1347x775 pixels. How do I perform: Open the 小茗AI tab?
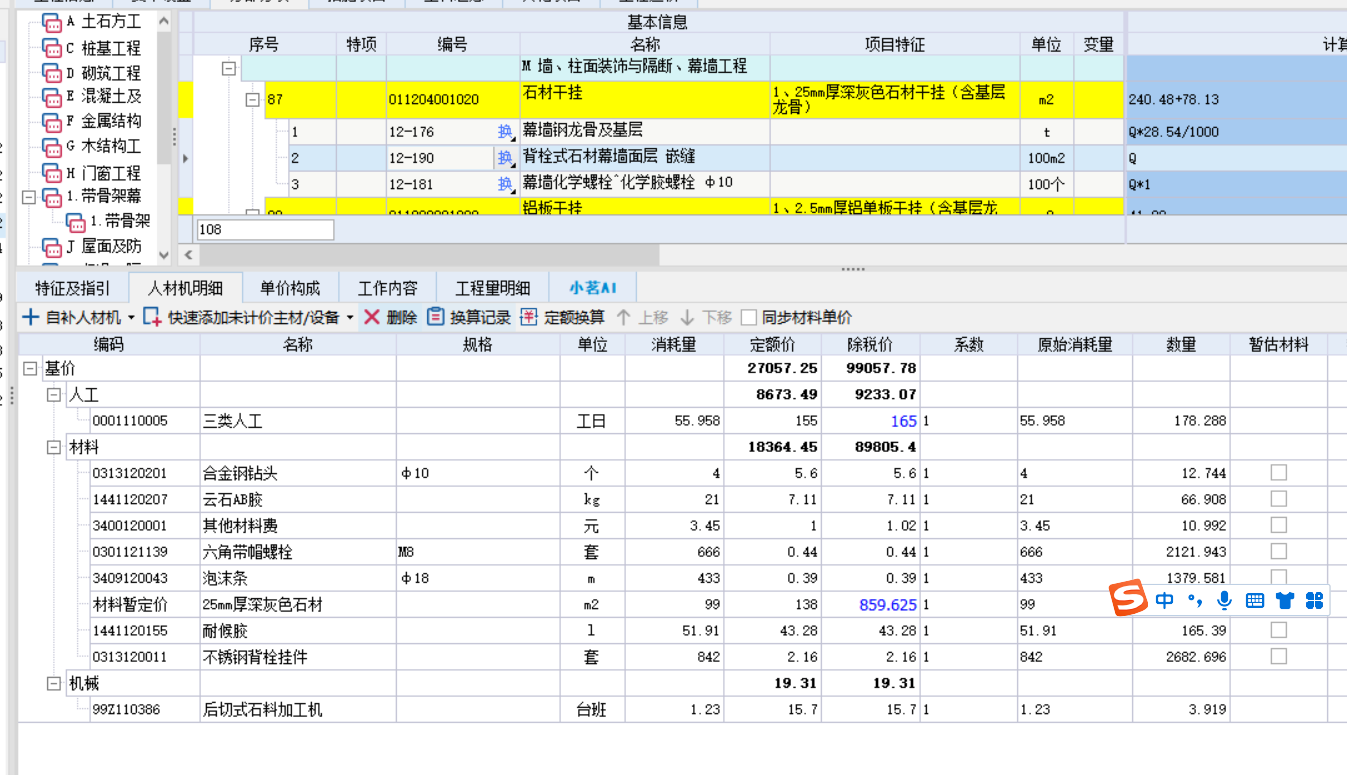(x=593, y=288)
